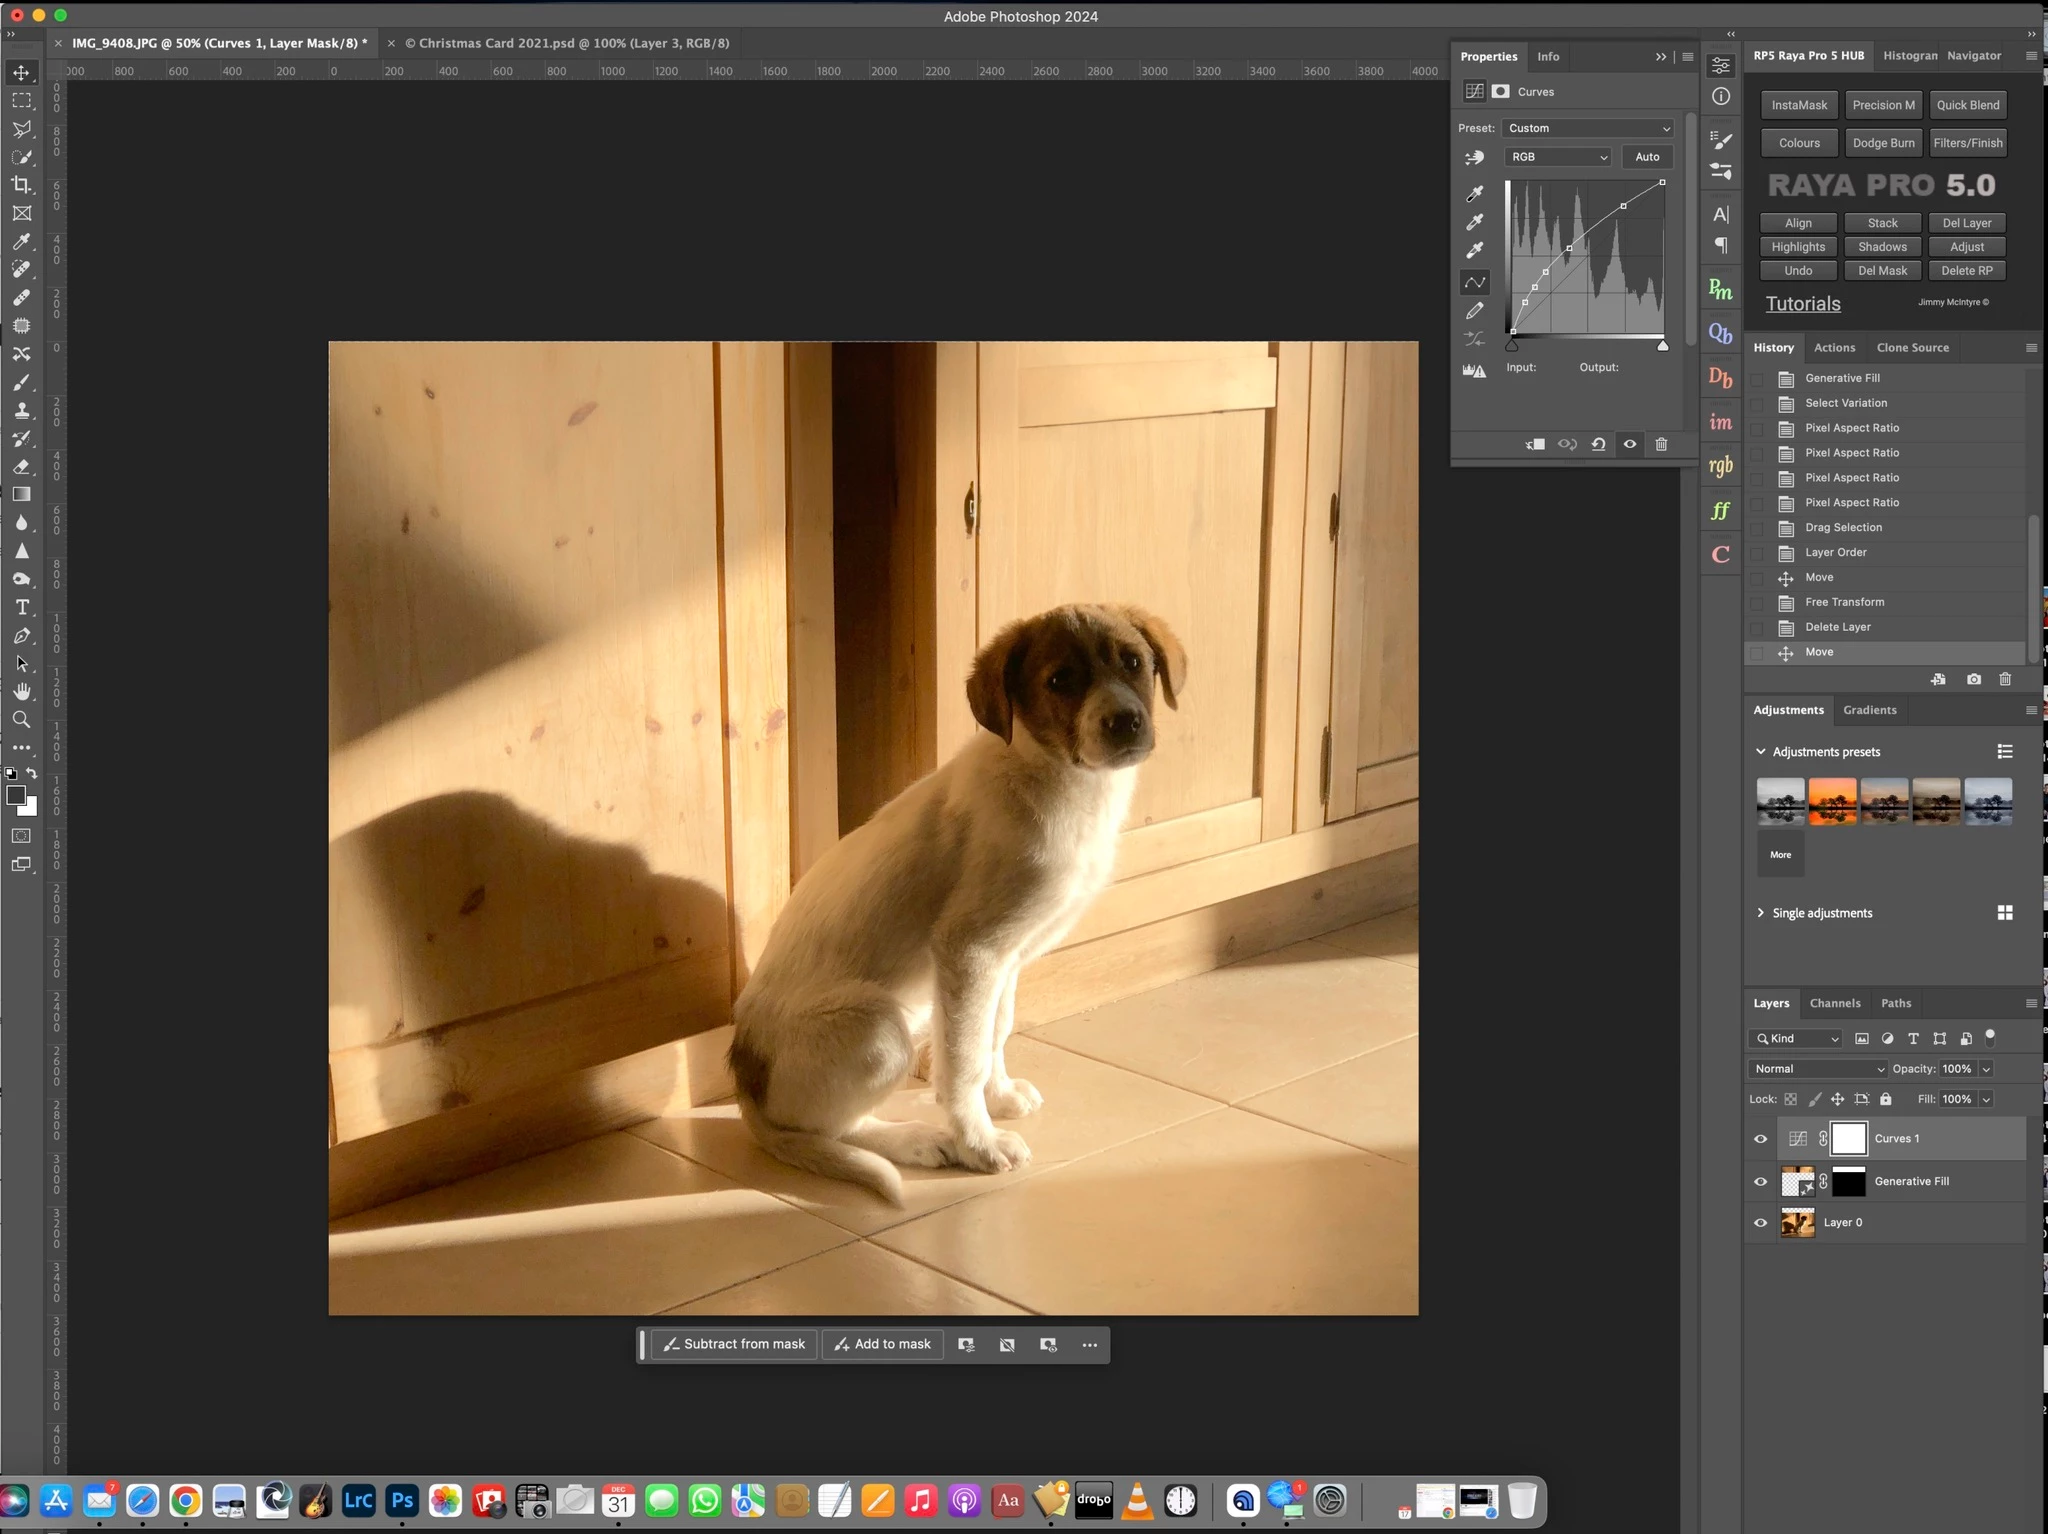Select the Type tool

pos(21,607)
